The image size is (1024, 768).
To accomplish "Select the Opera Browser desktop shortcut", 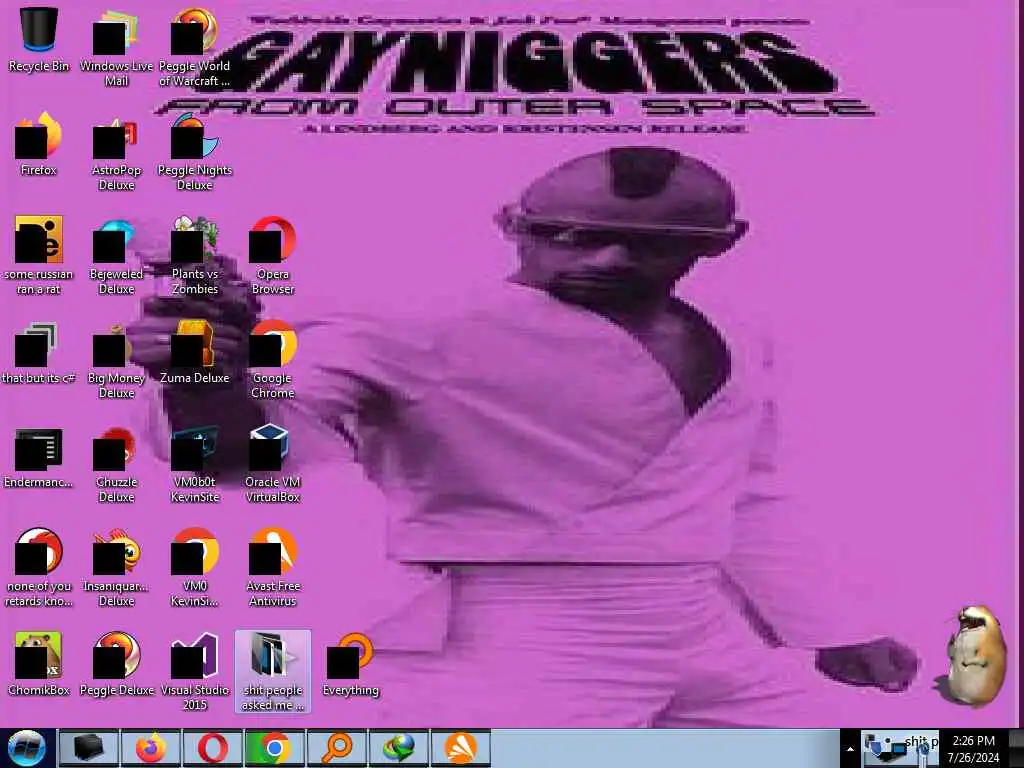I will click(273, 255).
